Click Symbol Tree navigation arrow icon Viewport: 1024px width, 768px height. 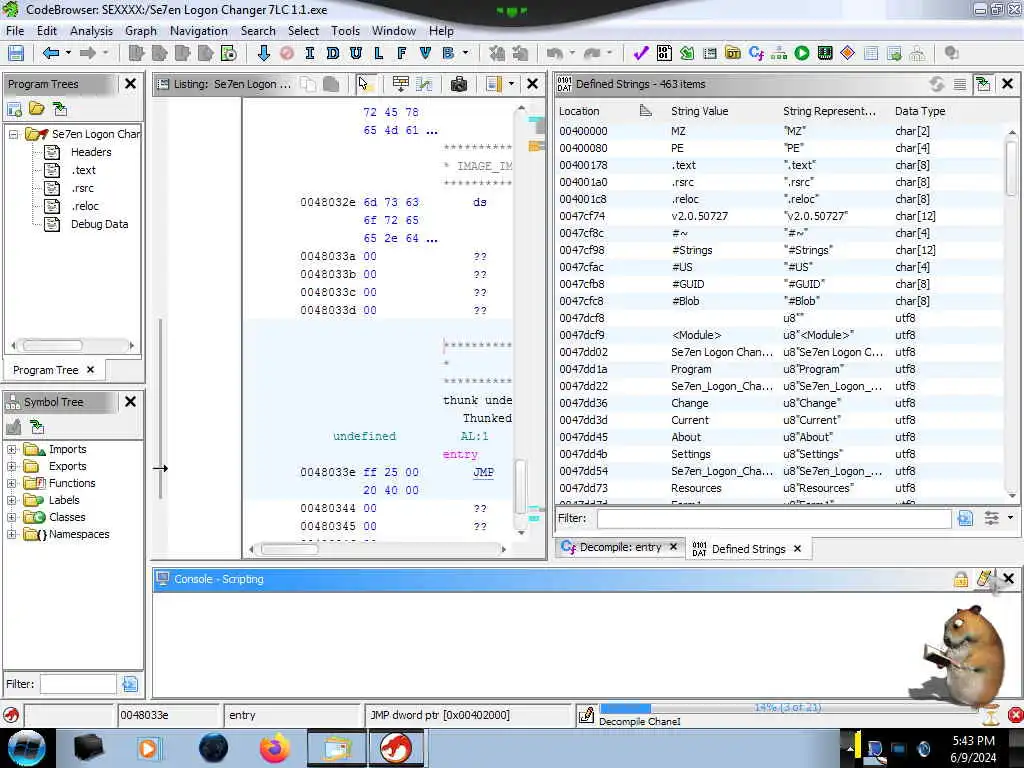click(x=37, y=427)
